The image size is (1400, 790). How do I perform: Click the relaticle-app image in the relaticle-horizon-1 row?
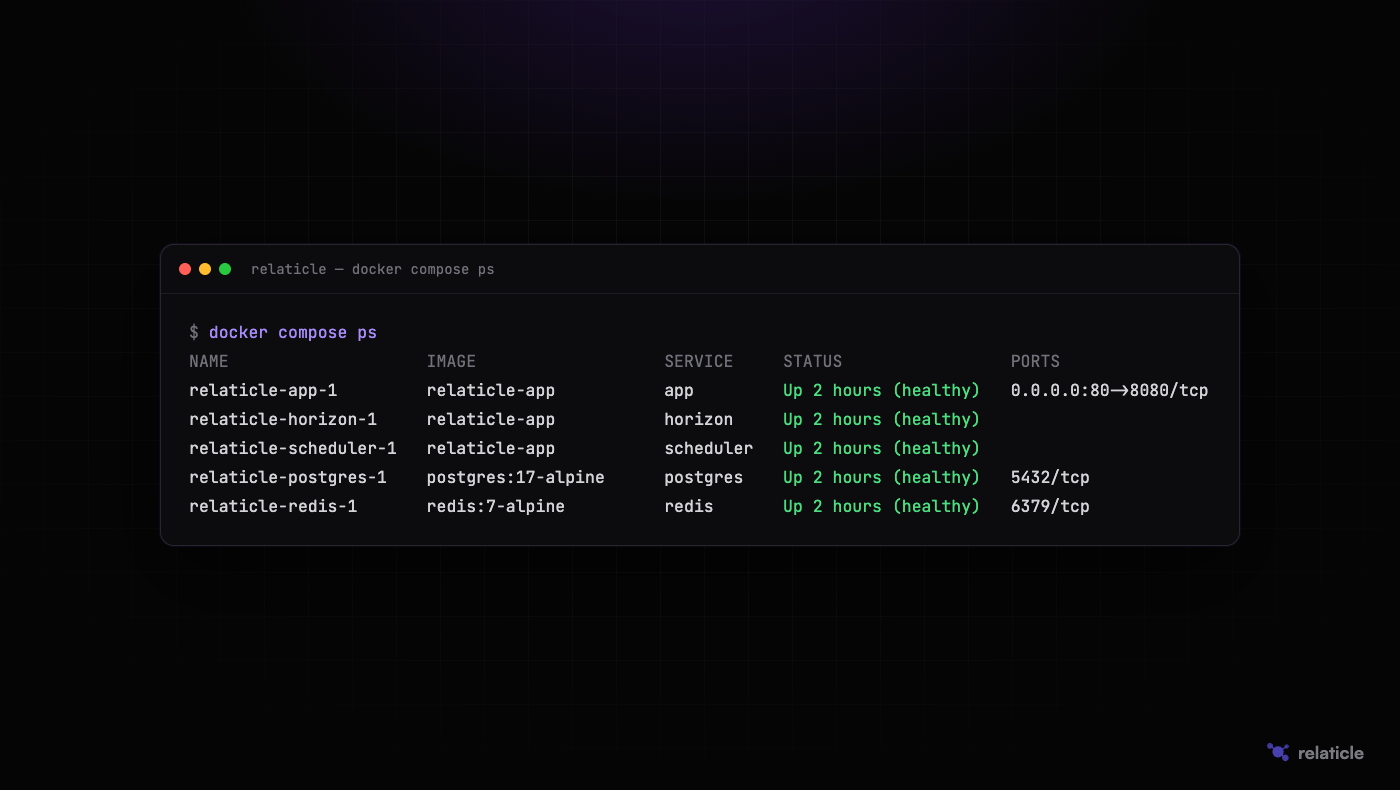pos(491,419)
